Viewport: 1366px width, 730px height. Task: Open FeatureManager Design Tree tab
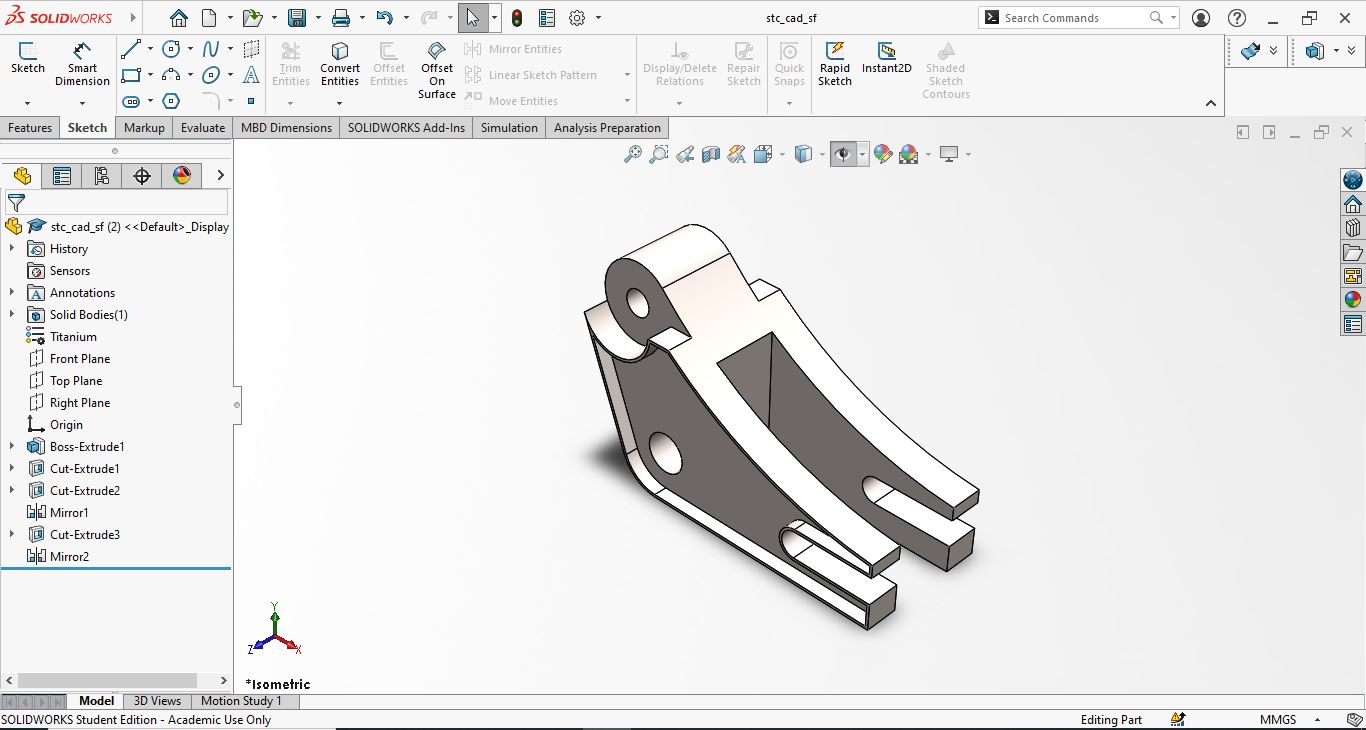[22, 176]
